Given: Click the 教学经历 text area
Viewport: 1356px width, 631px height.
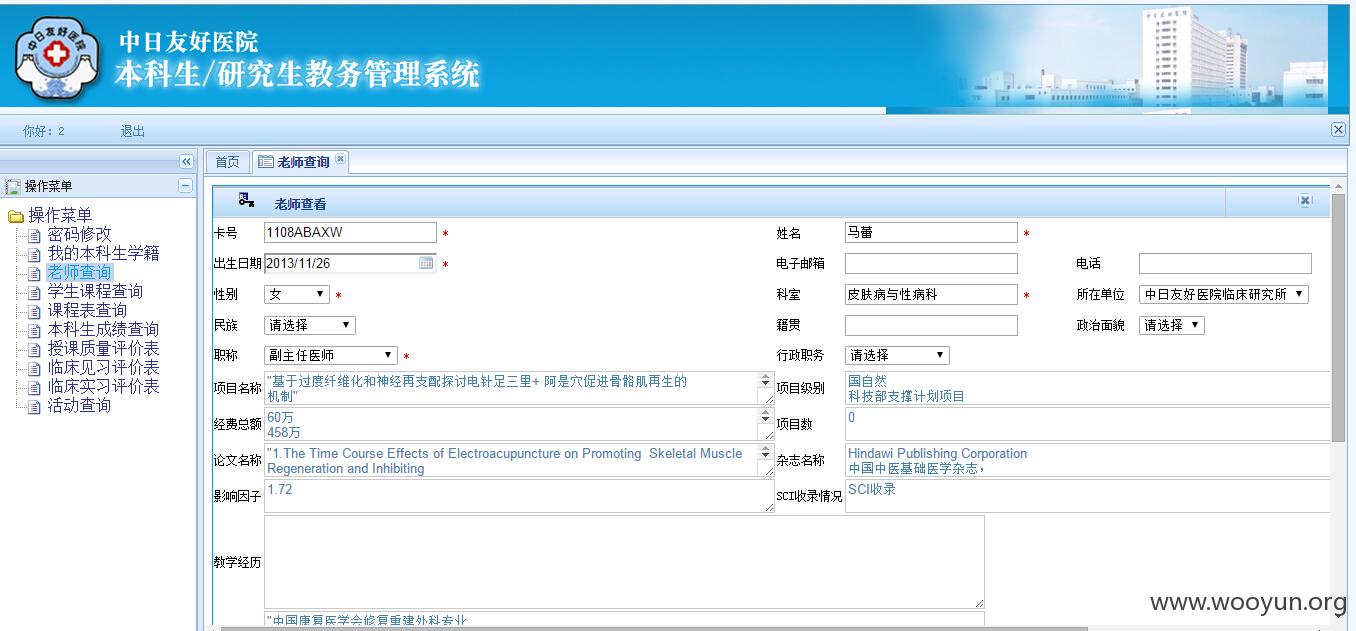Looking at the screenshot, I should tap(624, 562).
